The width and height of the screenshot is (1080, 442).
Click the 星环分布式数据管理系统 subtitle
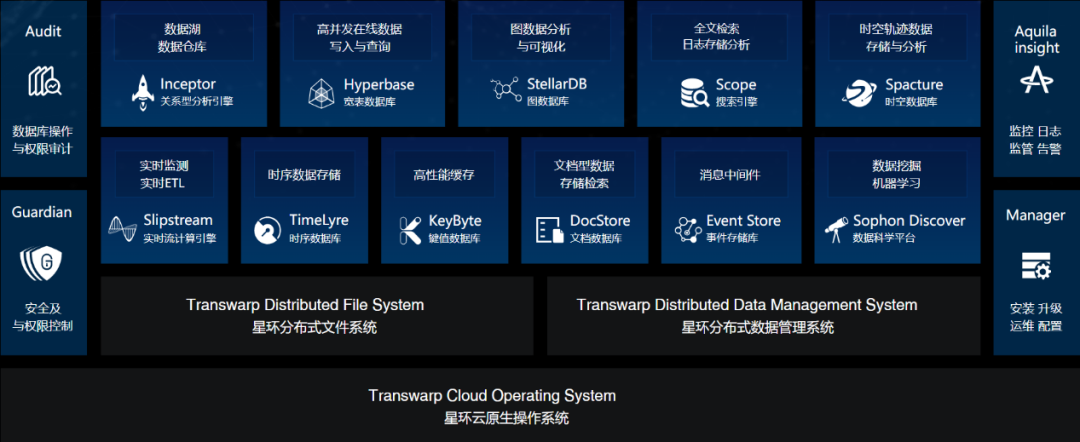click(758, 328)
